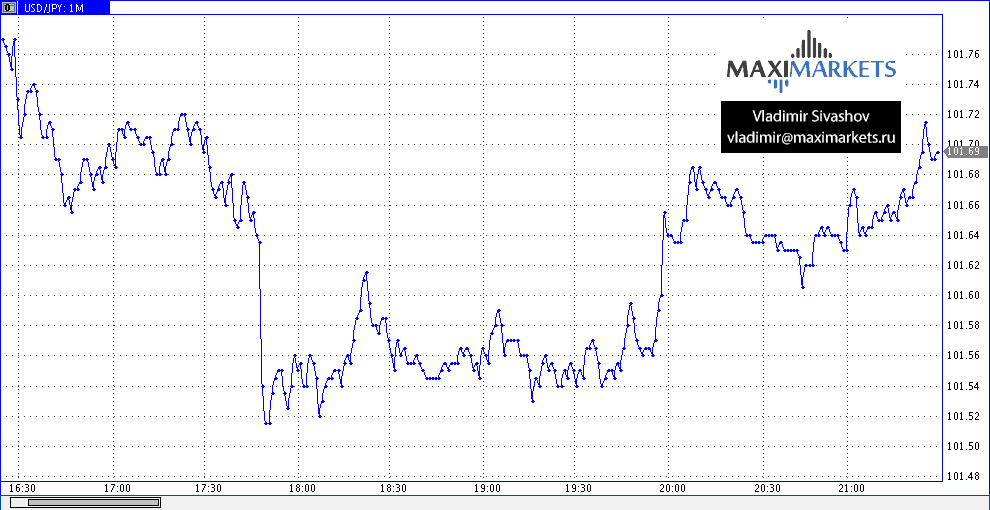Click the chart window icon beside USD/JPY title
Viewport: 990px width, 510px height.
pos(8,7)
